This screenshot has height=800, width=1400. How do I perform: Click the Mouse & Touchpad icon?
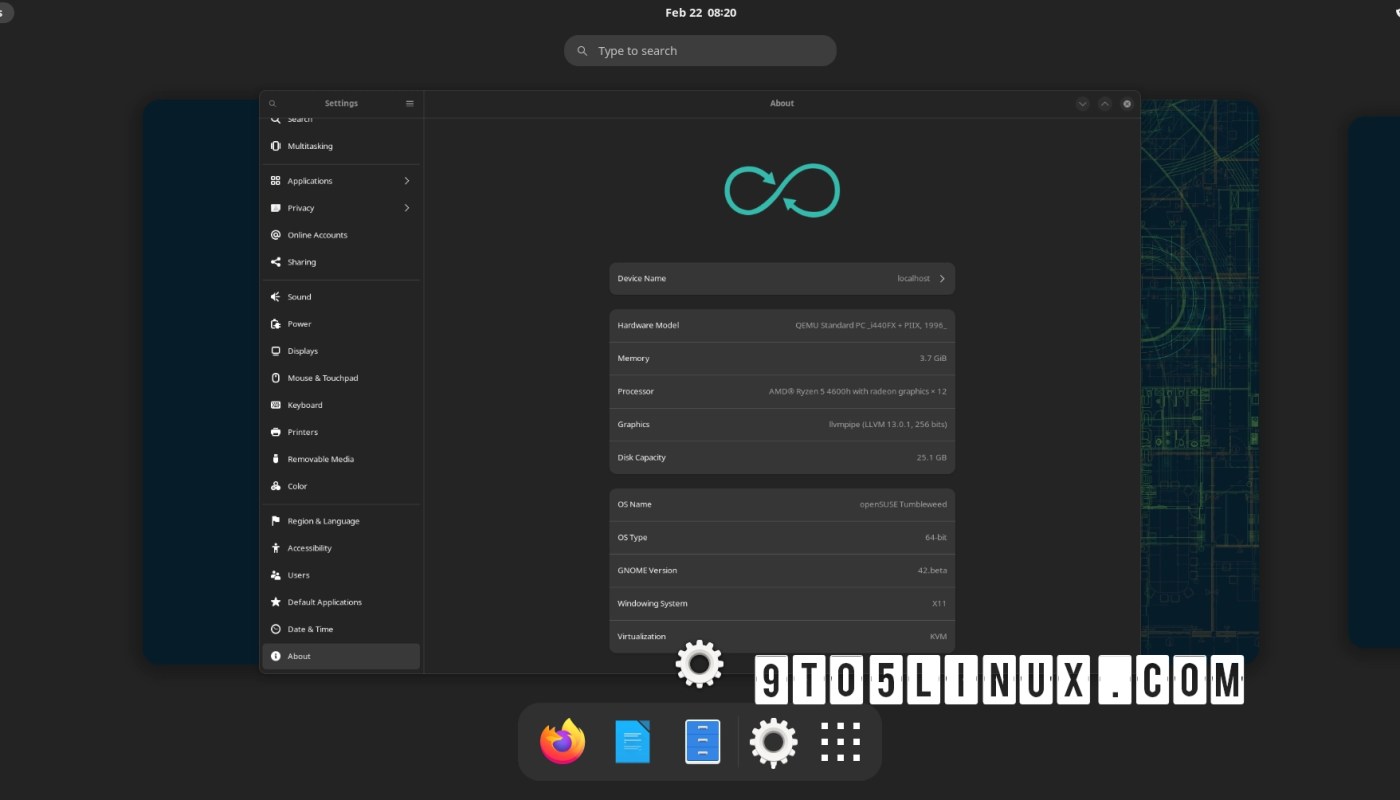pos(276,378)
